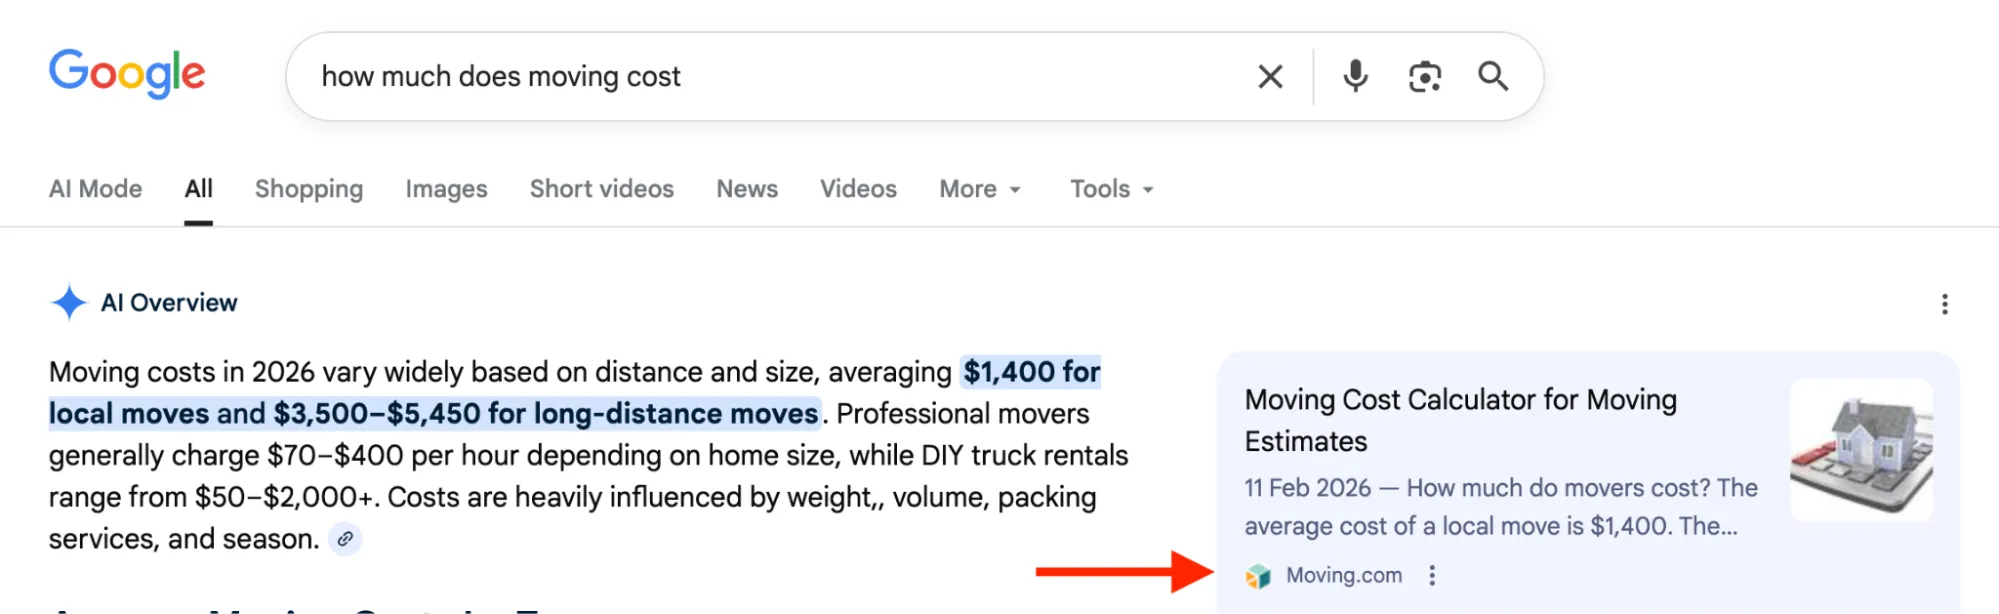Open the Videos tab

858,189
